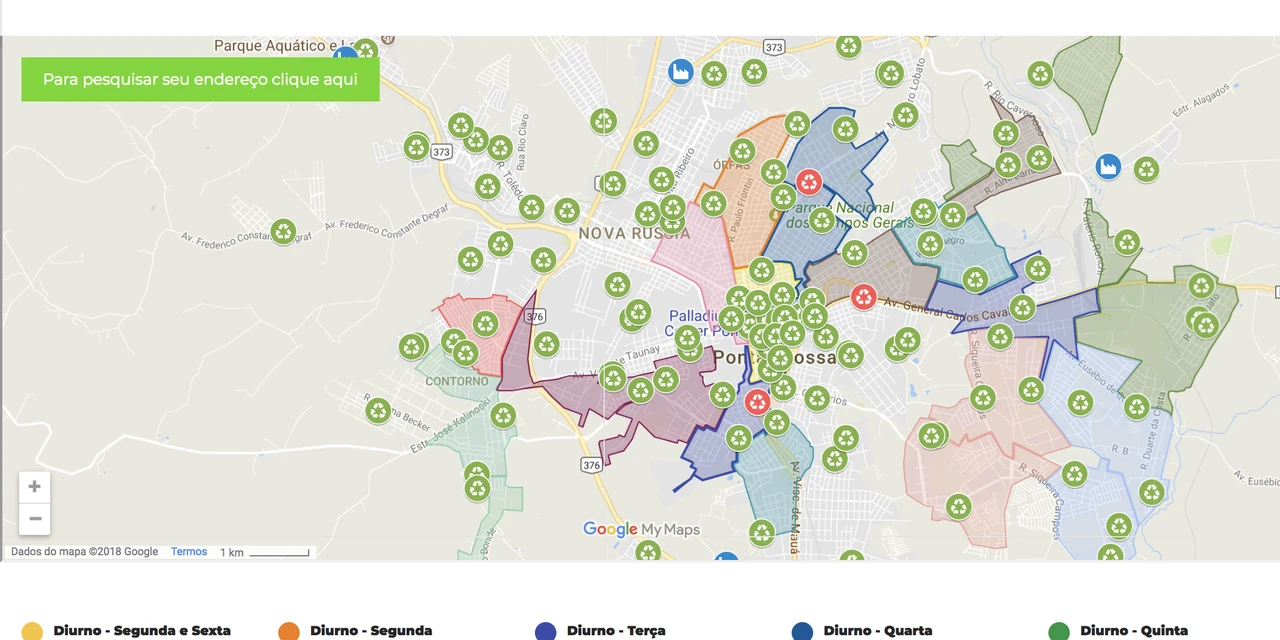
Task: Click yellow swatch for Diurno - Segunda e Sexta
Action: point(32,631)
